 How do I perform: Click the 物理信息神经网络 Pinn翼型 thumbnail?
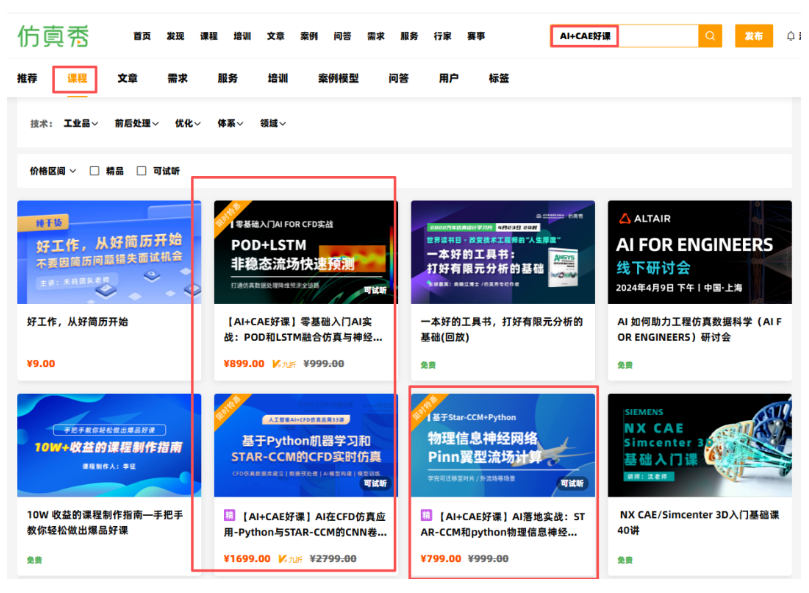click(x=503, y=445)
